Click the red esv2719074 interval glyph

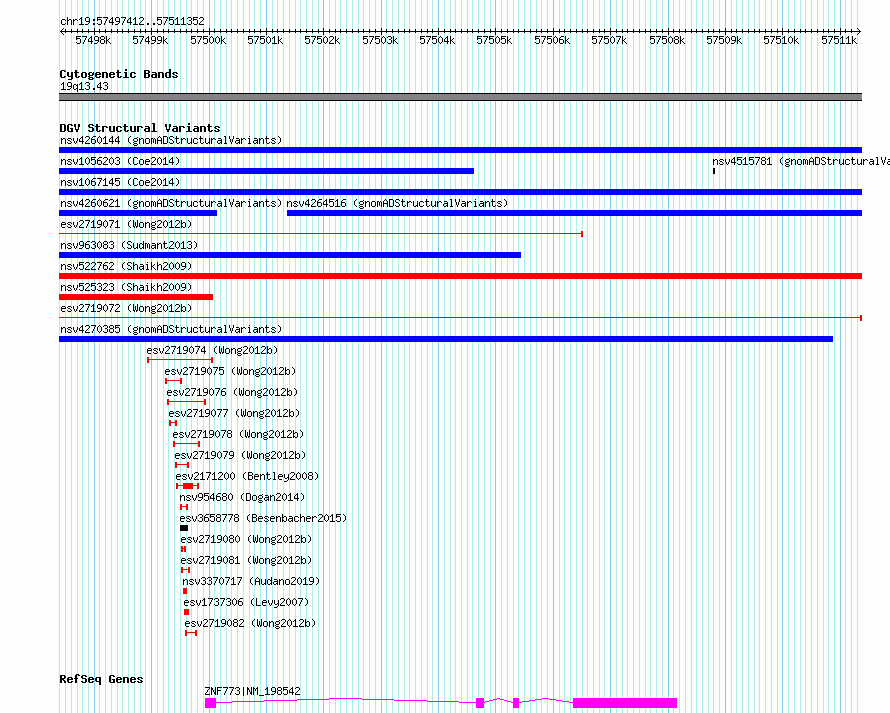tap(180, 360)
